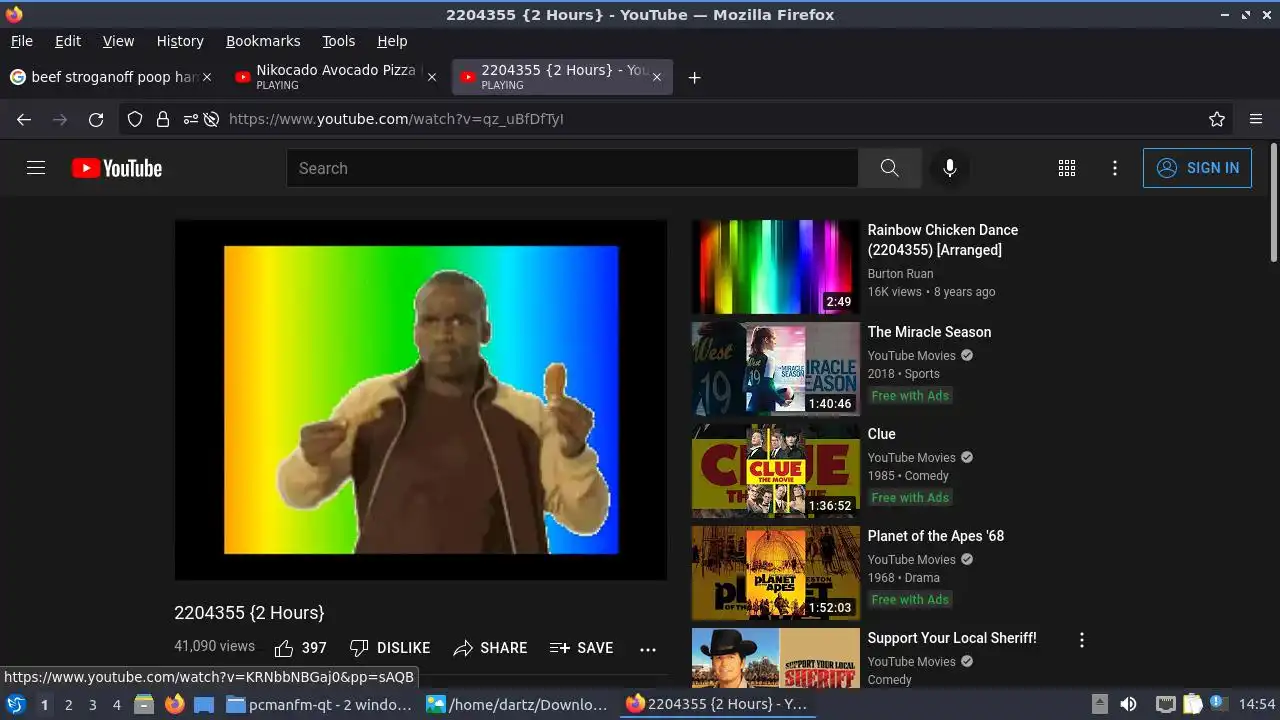The width and height of the screenshot is (1280, 720).
Task: Close the Nikocado Avocado Pizza tab
Action: point(432,77)
